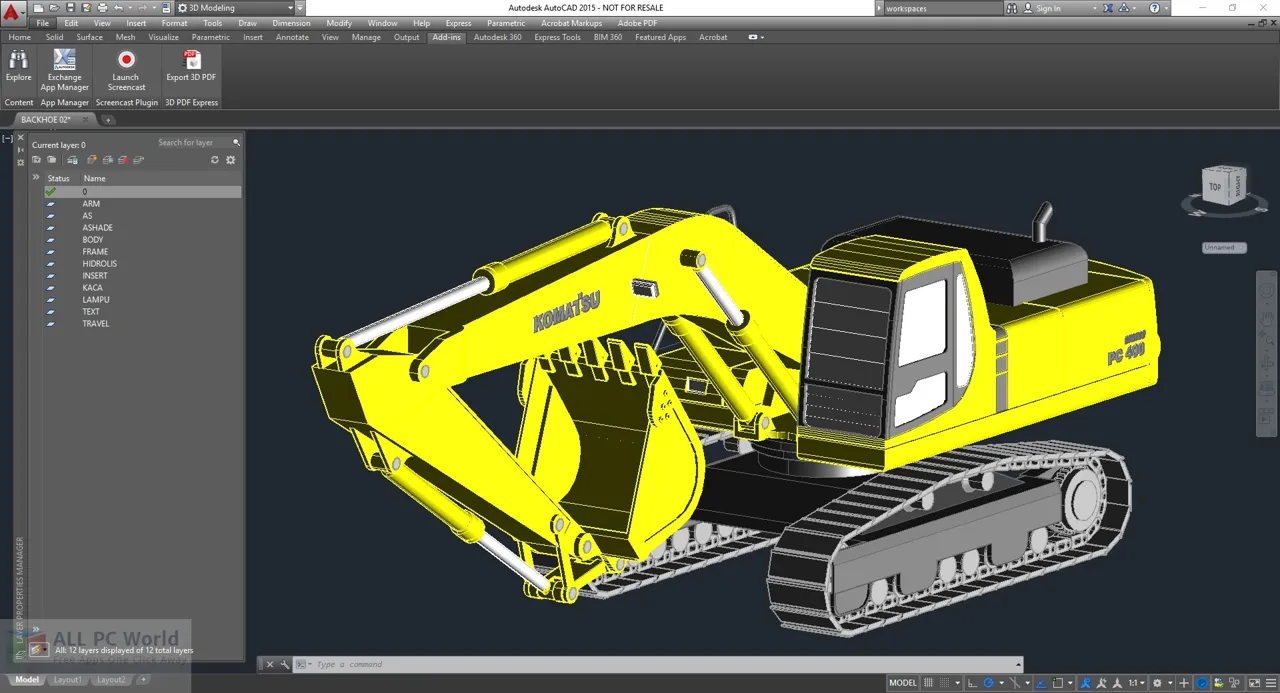Image resolution: width=1280 pixels, height=693 pixels.
Task: Click the New drawing icon in quick access toolbar
Action: [x=38, y=8]
